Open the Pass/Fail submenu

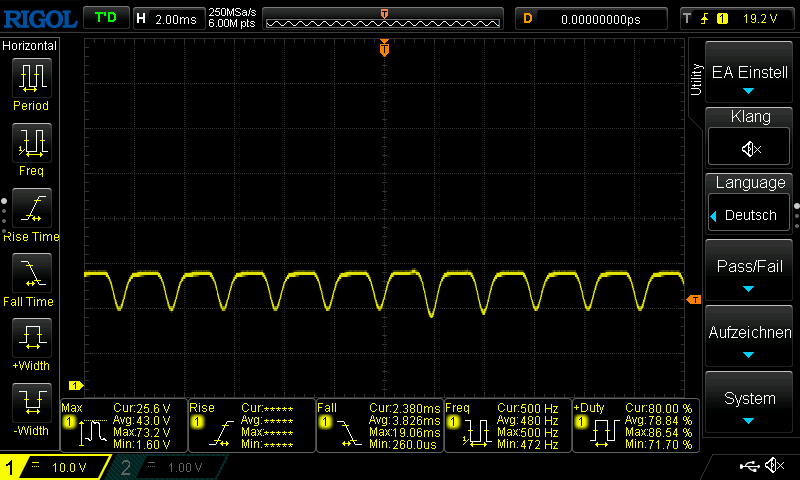[x=749, y=270]
